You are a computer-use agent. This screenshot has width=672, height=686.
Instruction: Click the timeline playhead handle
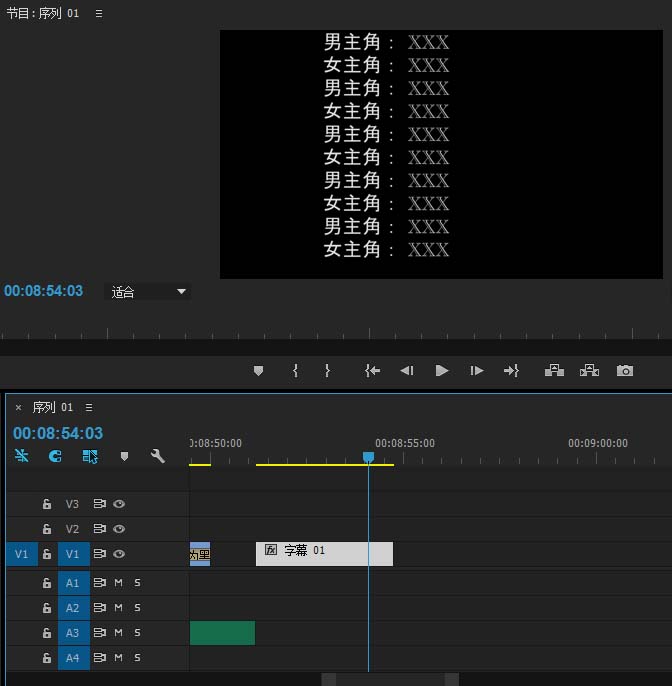(368, 457)
